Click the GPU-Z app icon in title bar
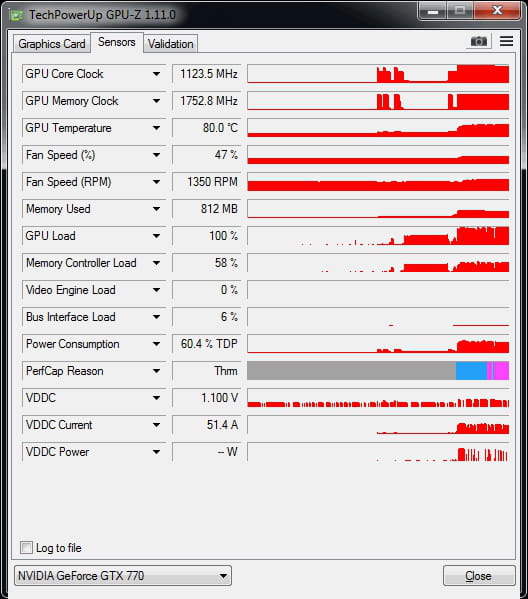 (17, 15)
